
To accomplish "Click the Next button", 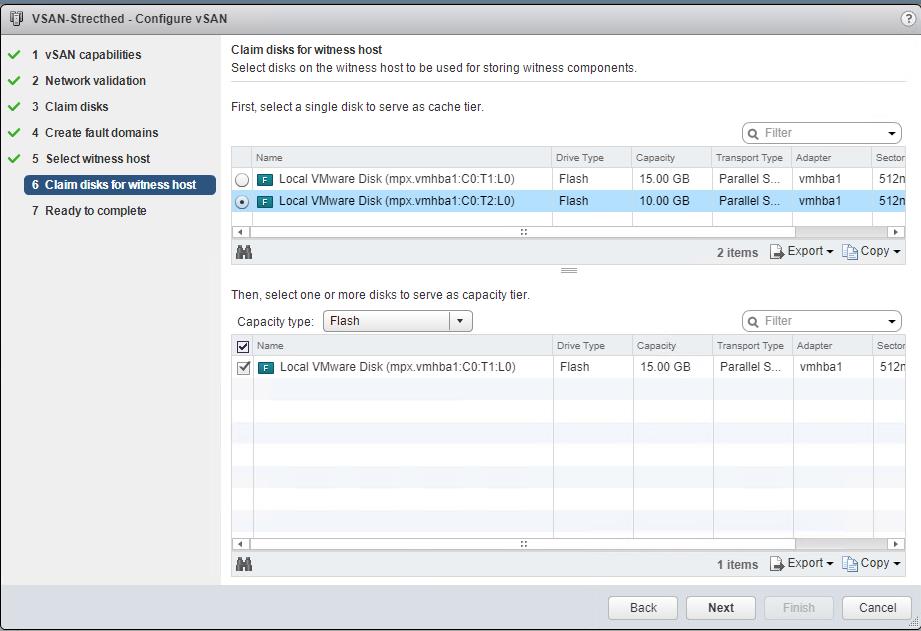I will point(721,607).
